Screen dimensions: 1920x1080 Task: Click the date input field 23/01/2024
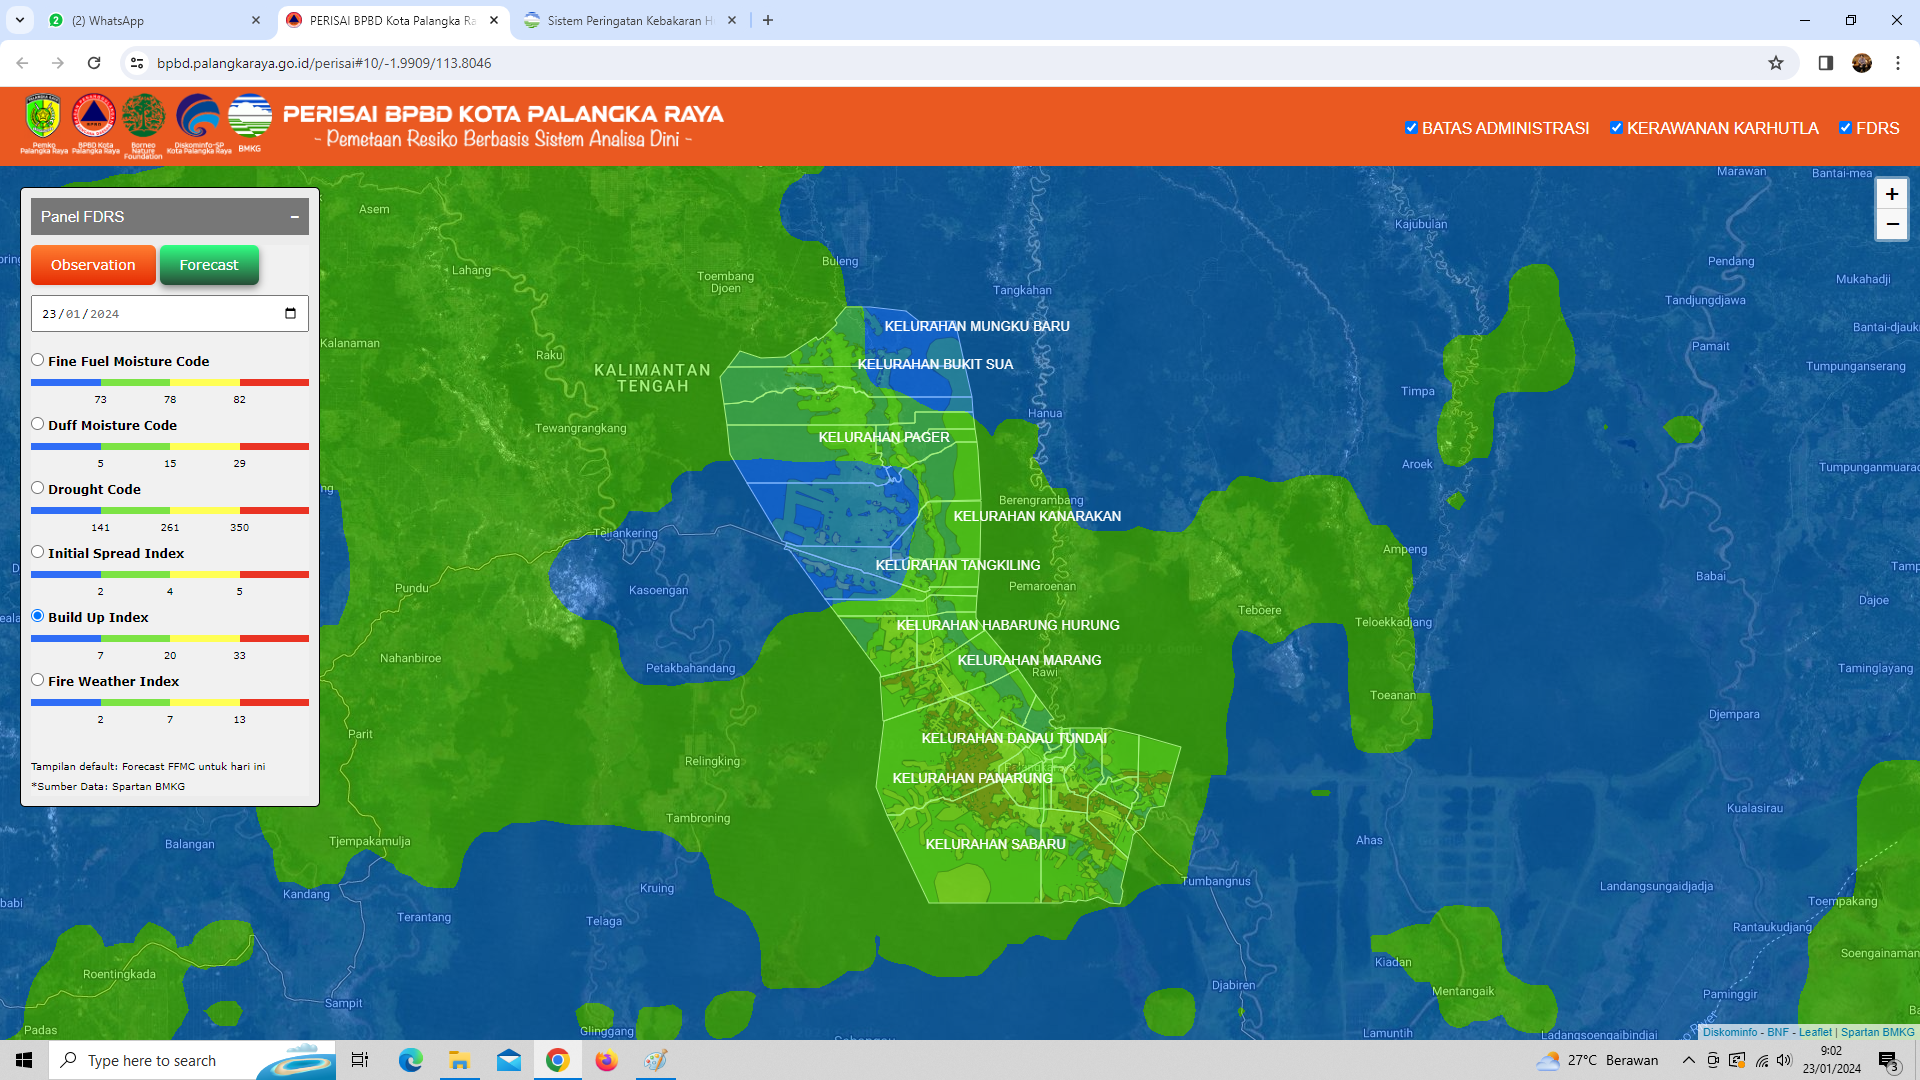point(170,313)
